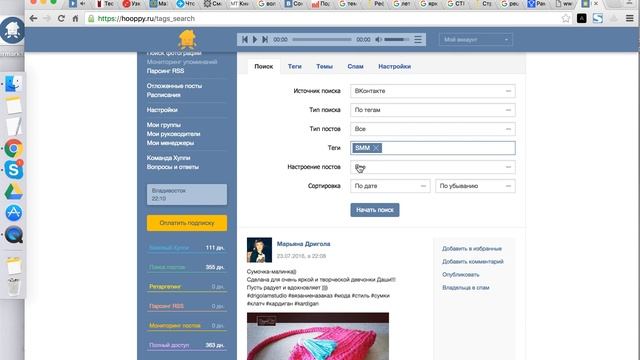640x360 pixels.
Task: Open the Trash in the dock
Action: tap(13, 287)
